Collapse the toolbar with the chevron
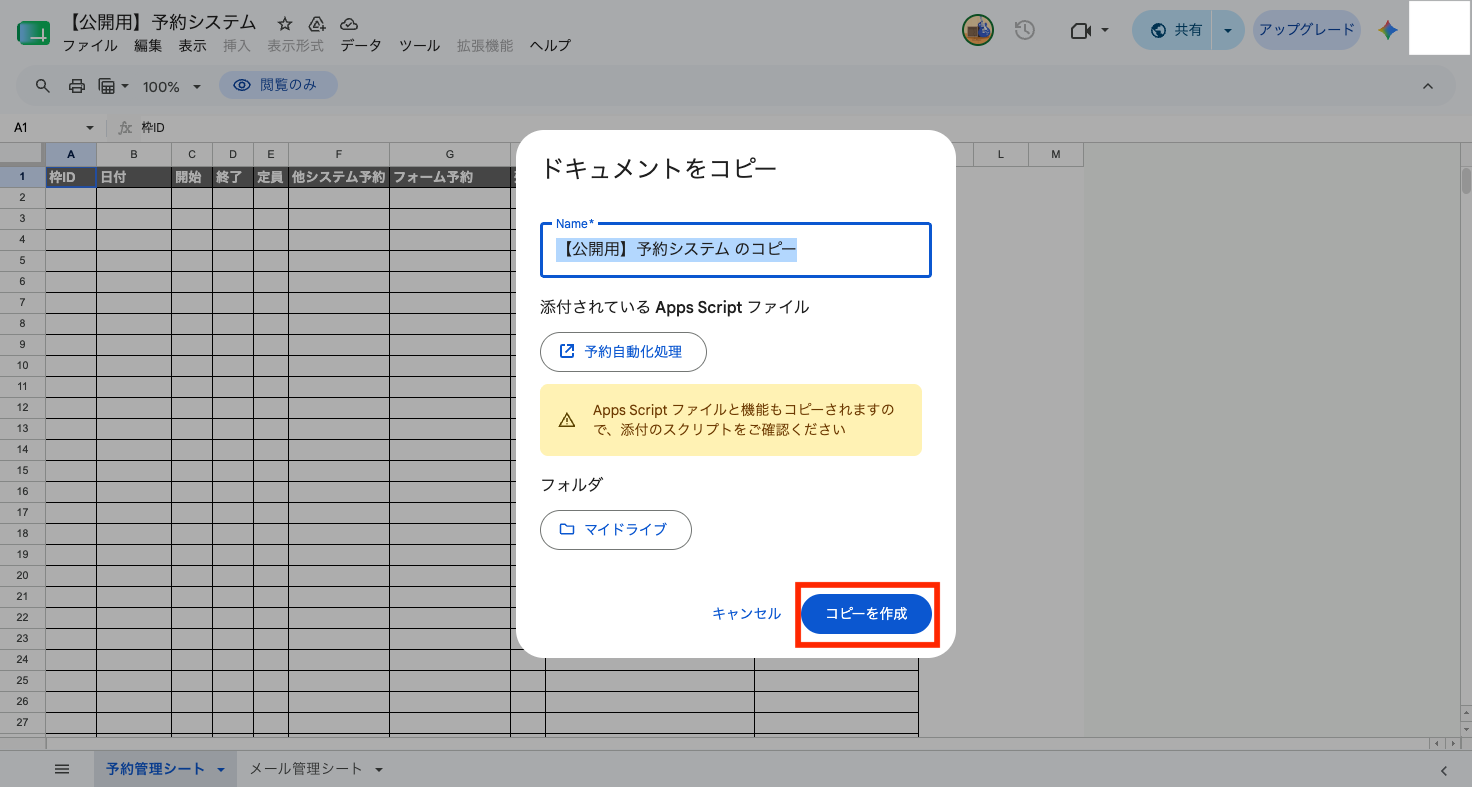 (1428, 86)
